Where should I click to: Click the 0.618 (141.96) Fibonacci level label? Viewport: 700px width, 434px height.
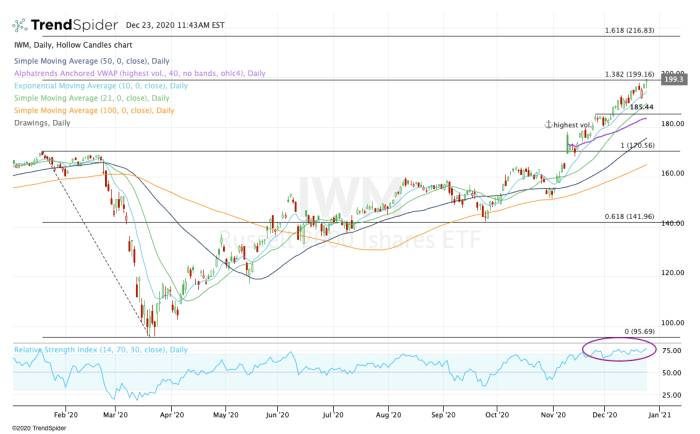(x=629, y=217)
